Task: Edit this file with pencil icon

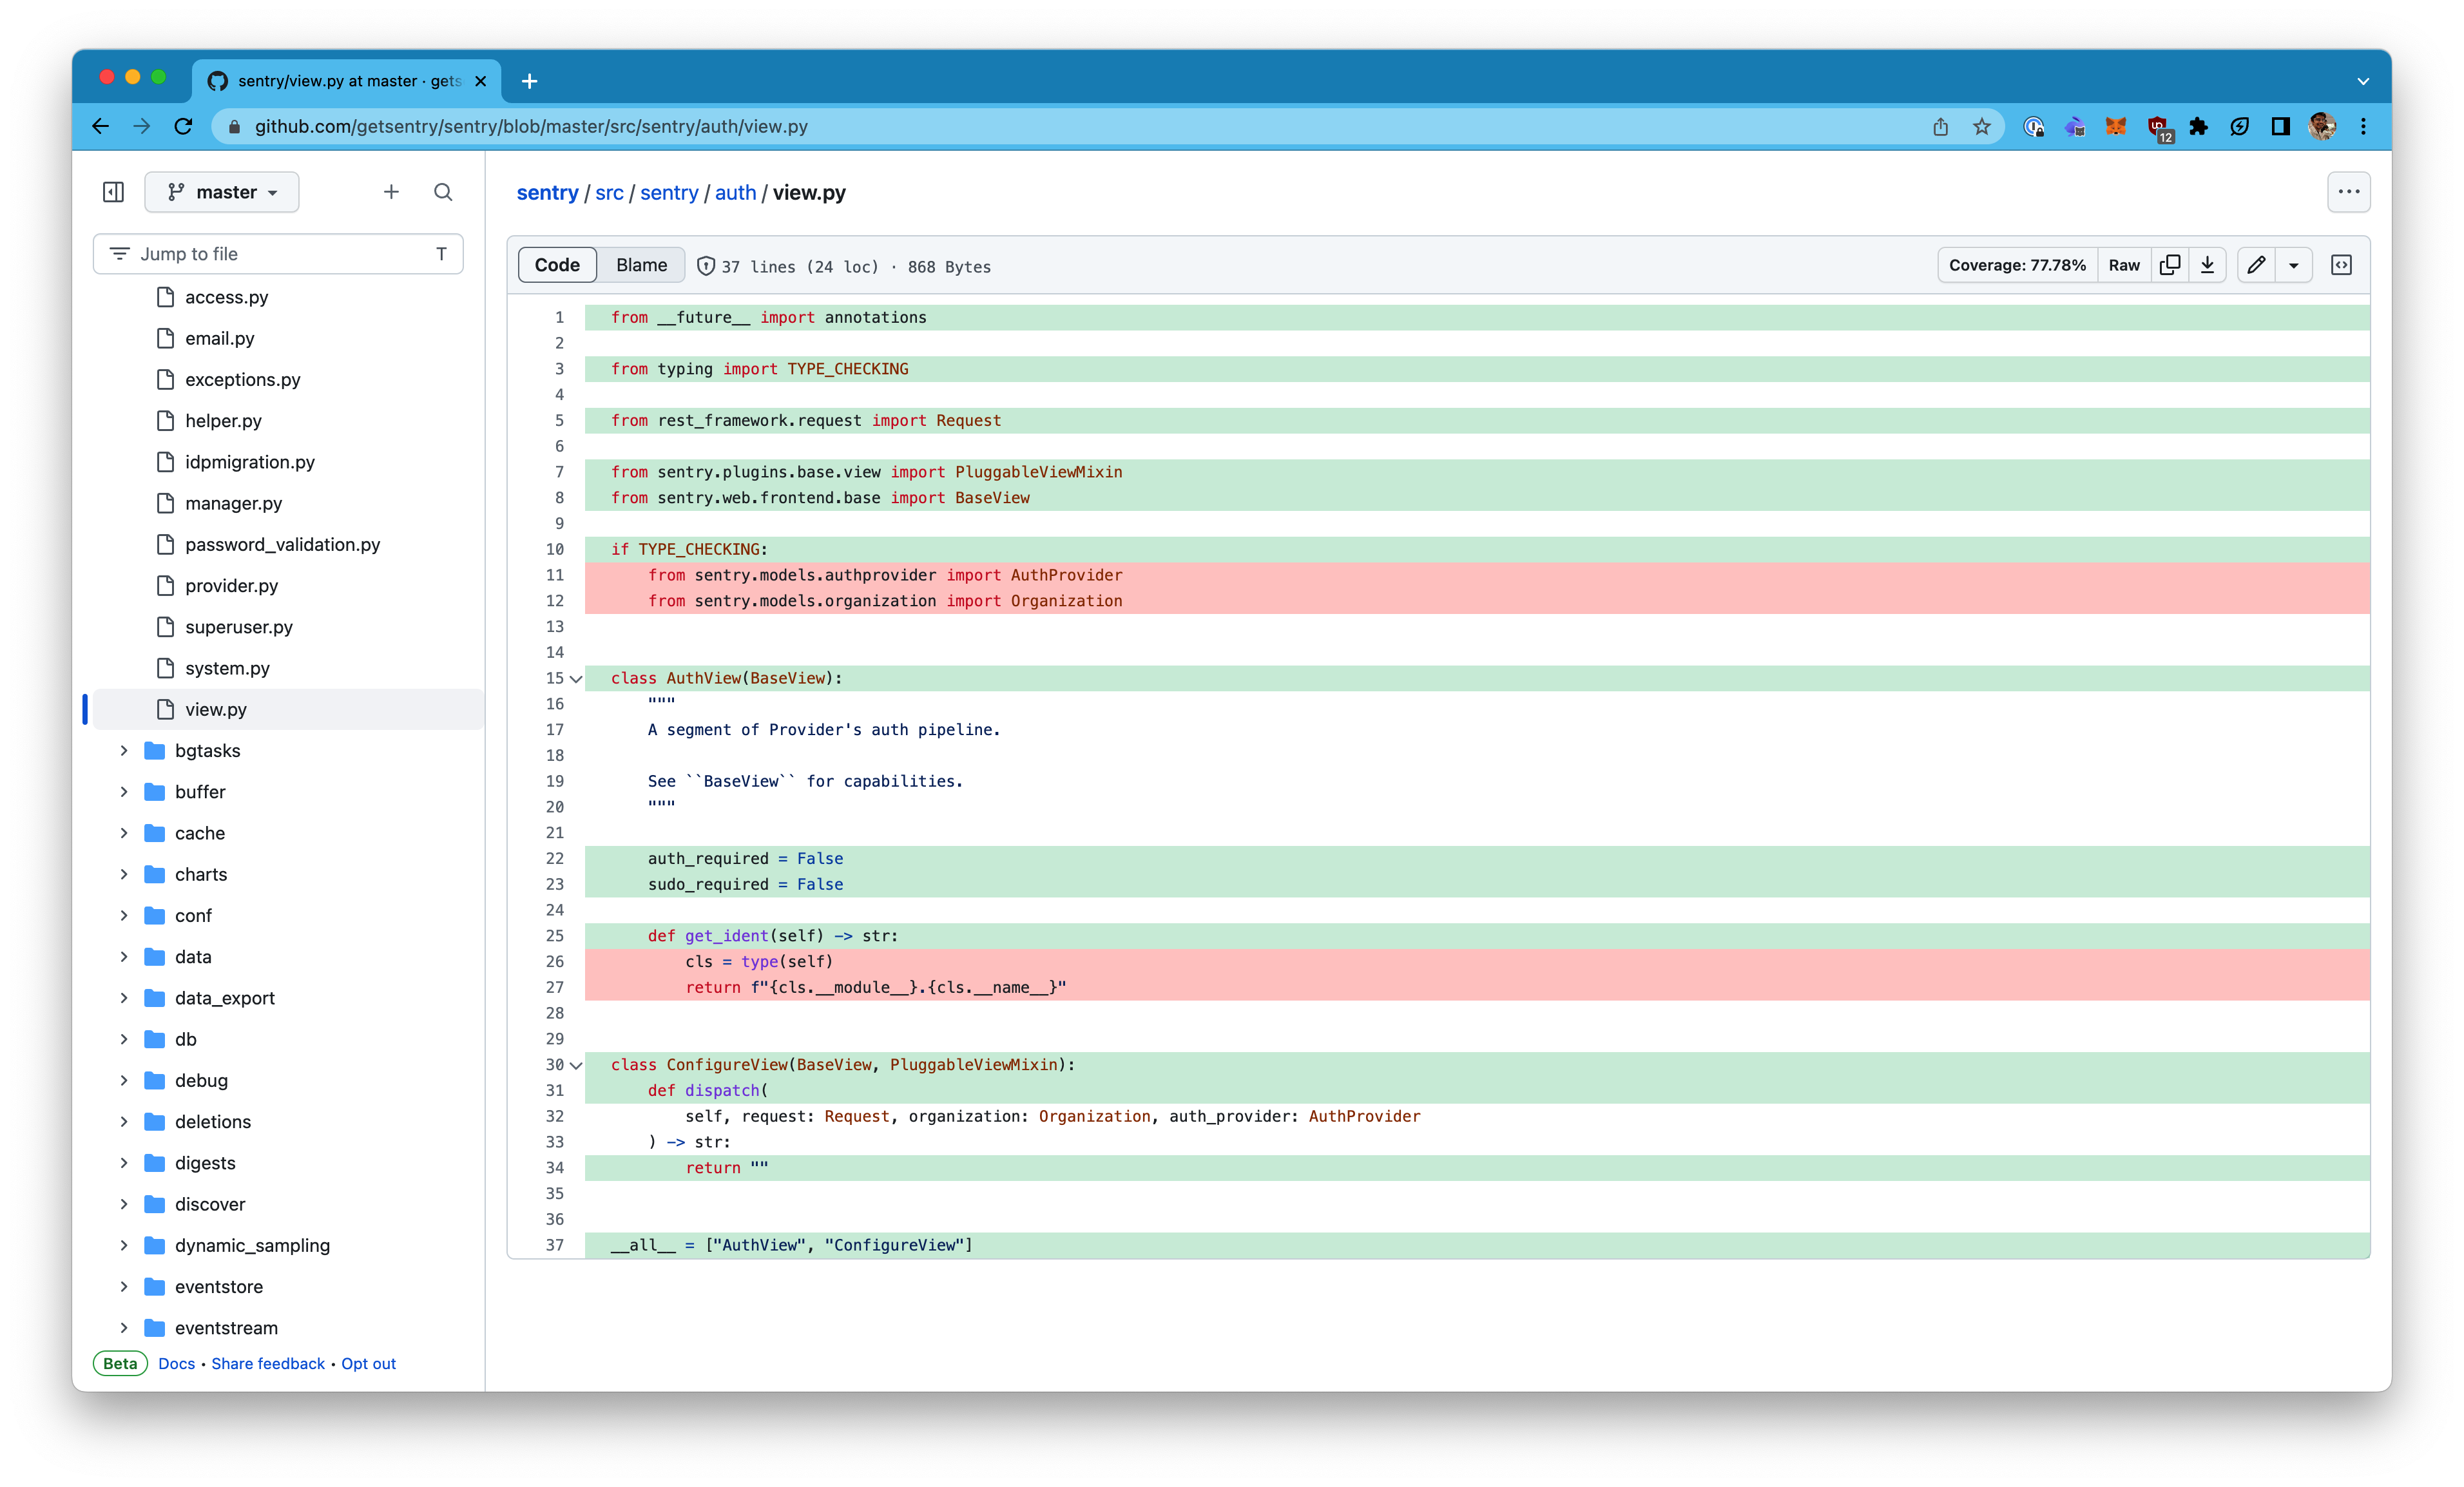Action: [2256, 265]
